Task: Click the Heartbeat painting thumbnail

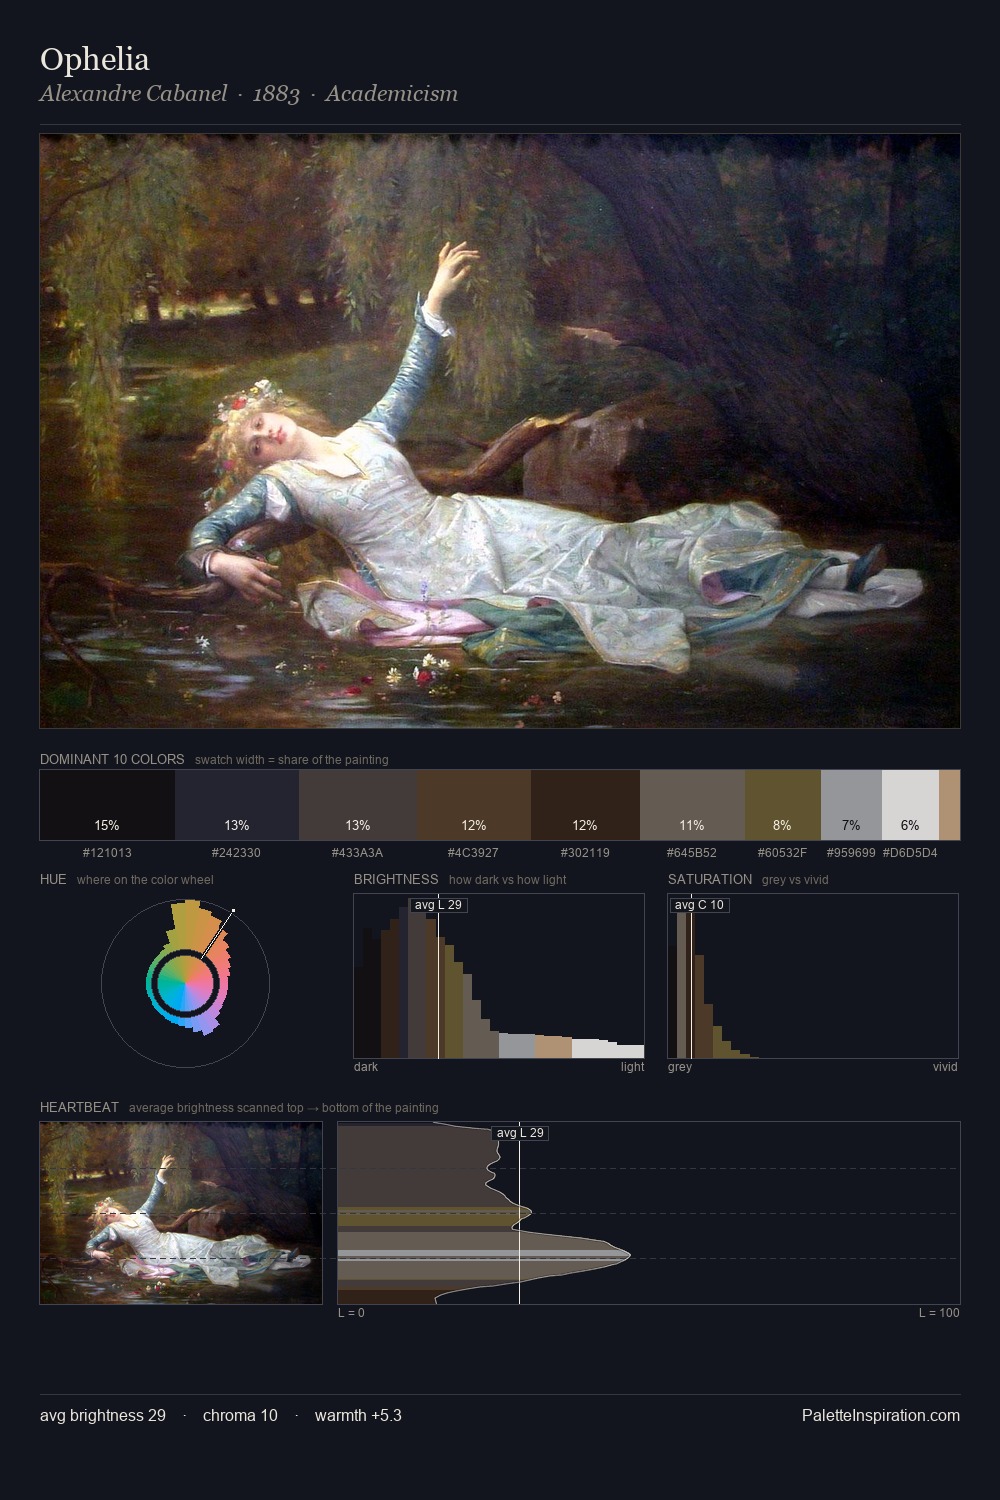Action: point(181,1213)
